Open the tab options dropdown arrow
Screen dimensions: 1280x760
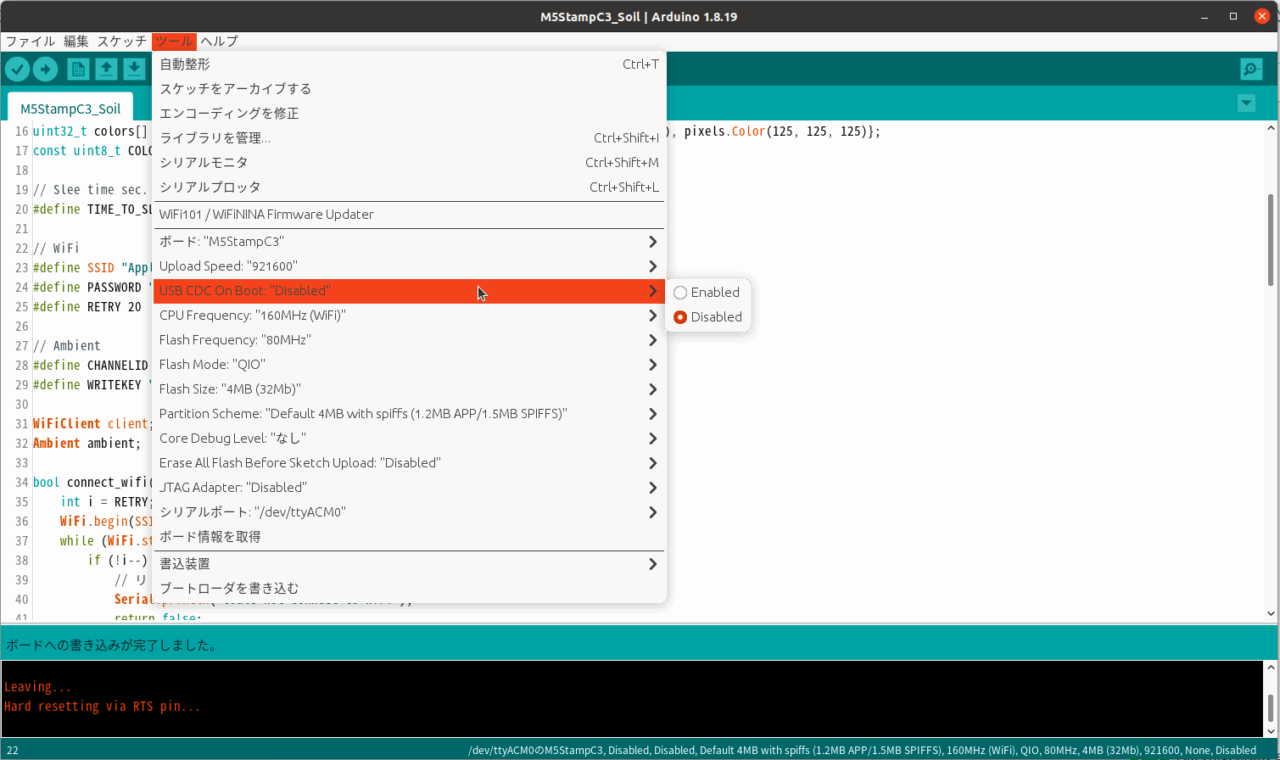pyautogui.click(x=1246, y=103)
